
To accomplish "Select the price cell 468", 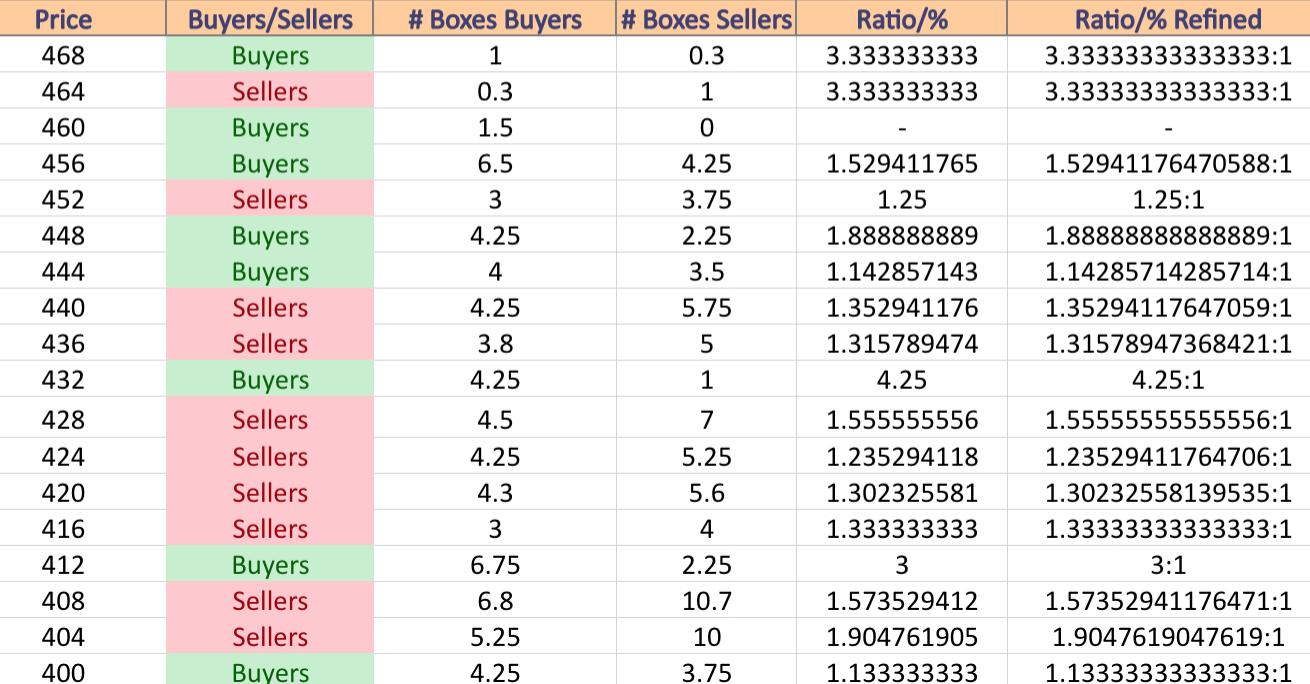I will click(x=63, y=55).
